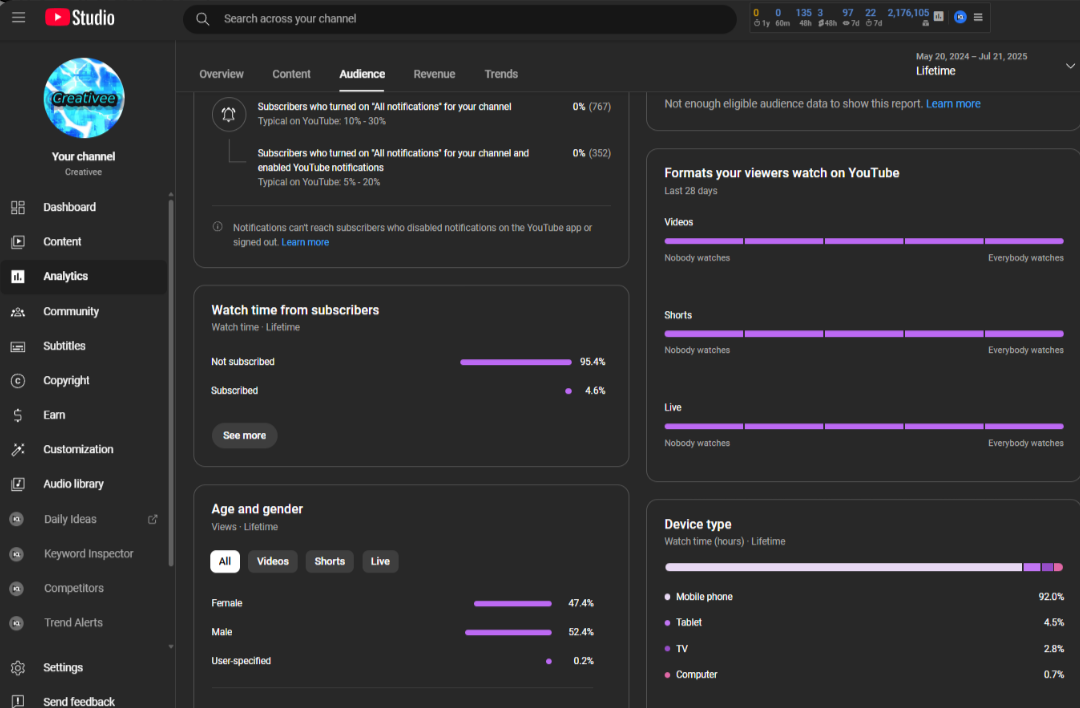The image size is (1080, 708).
Task: Click Learn more beside 'Not enough eligible audience data'
Action: pos(953,104)
